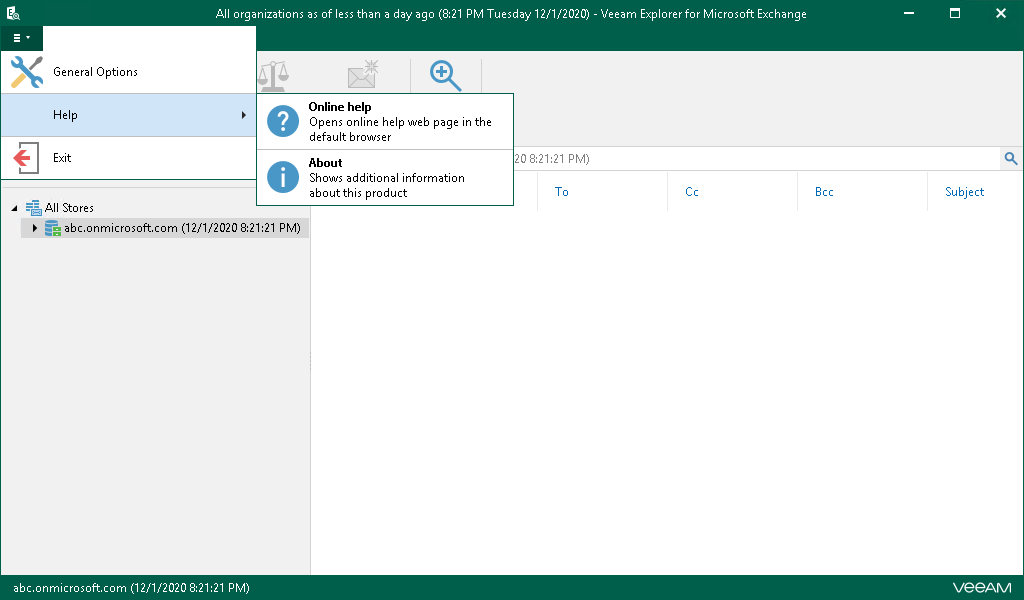Select abc.onmicrosoft.com organization tree item

pos(182,228)
